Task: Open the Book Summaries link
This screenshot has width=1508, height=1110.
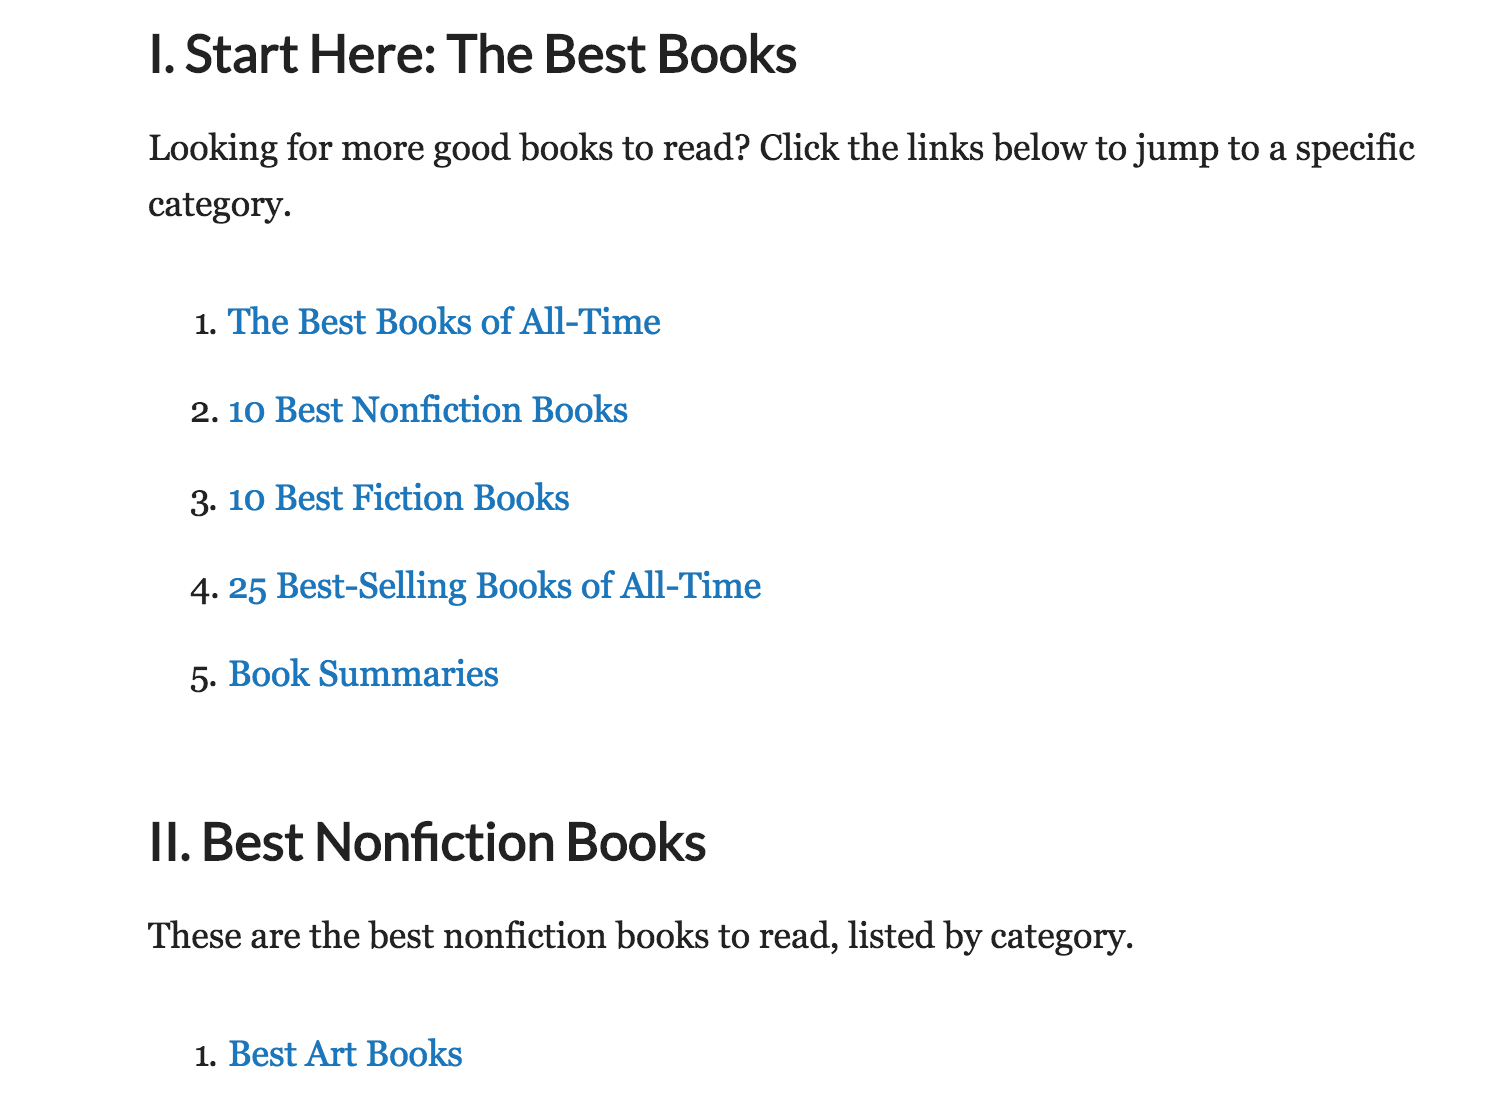Action: 363,674
